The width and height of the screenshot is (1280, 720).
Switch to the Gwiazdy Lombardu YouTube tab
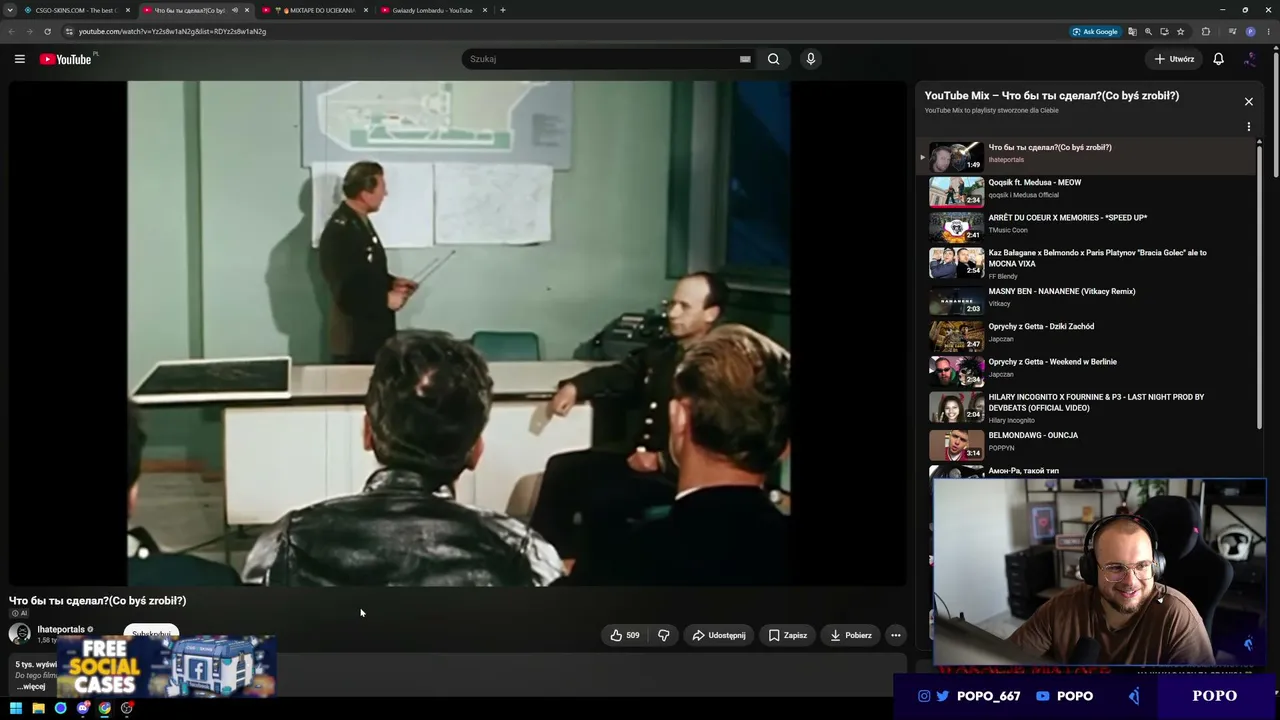433,10
